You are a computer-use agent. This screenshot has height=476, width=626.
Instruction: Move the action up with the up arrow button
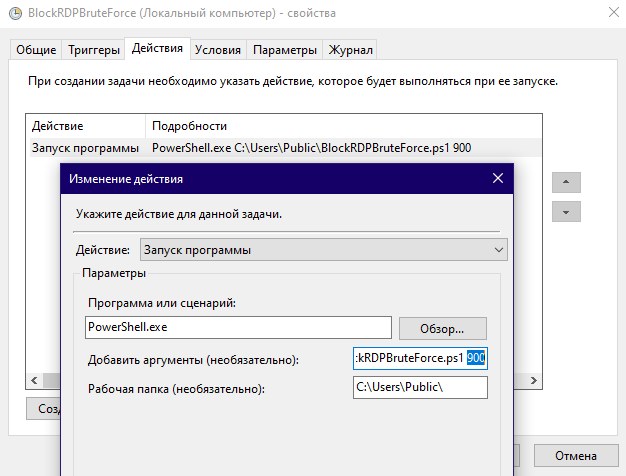(566, 182)
